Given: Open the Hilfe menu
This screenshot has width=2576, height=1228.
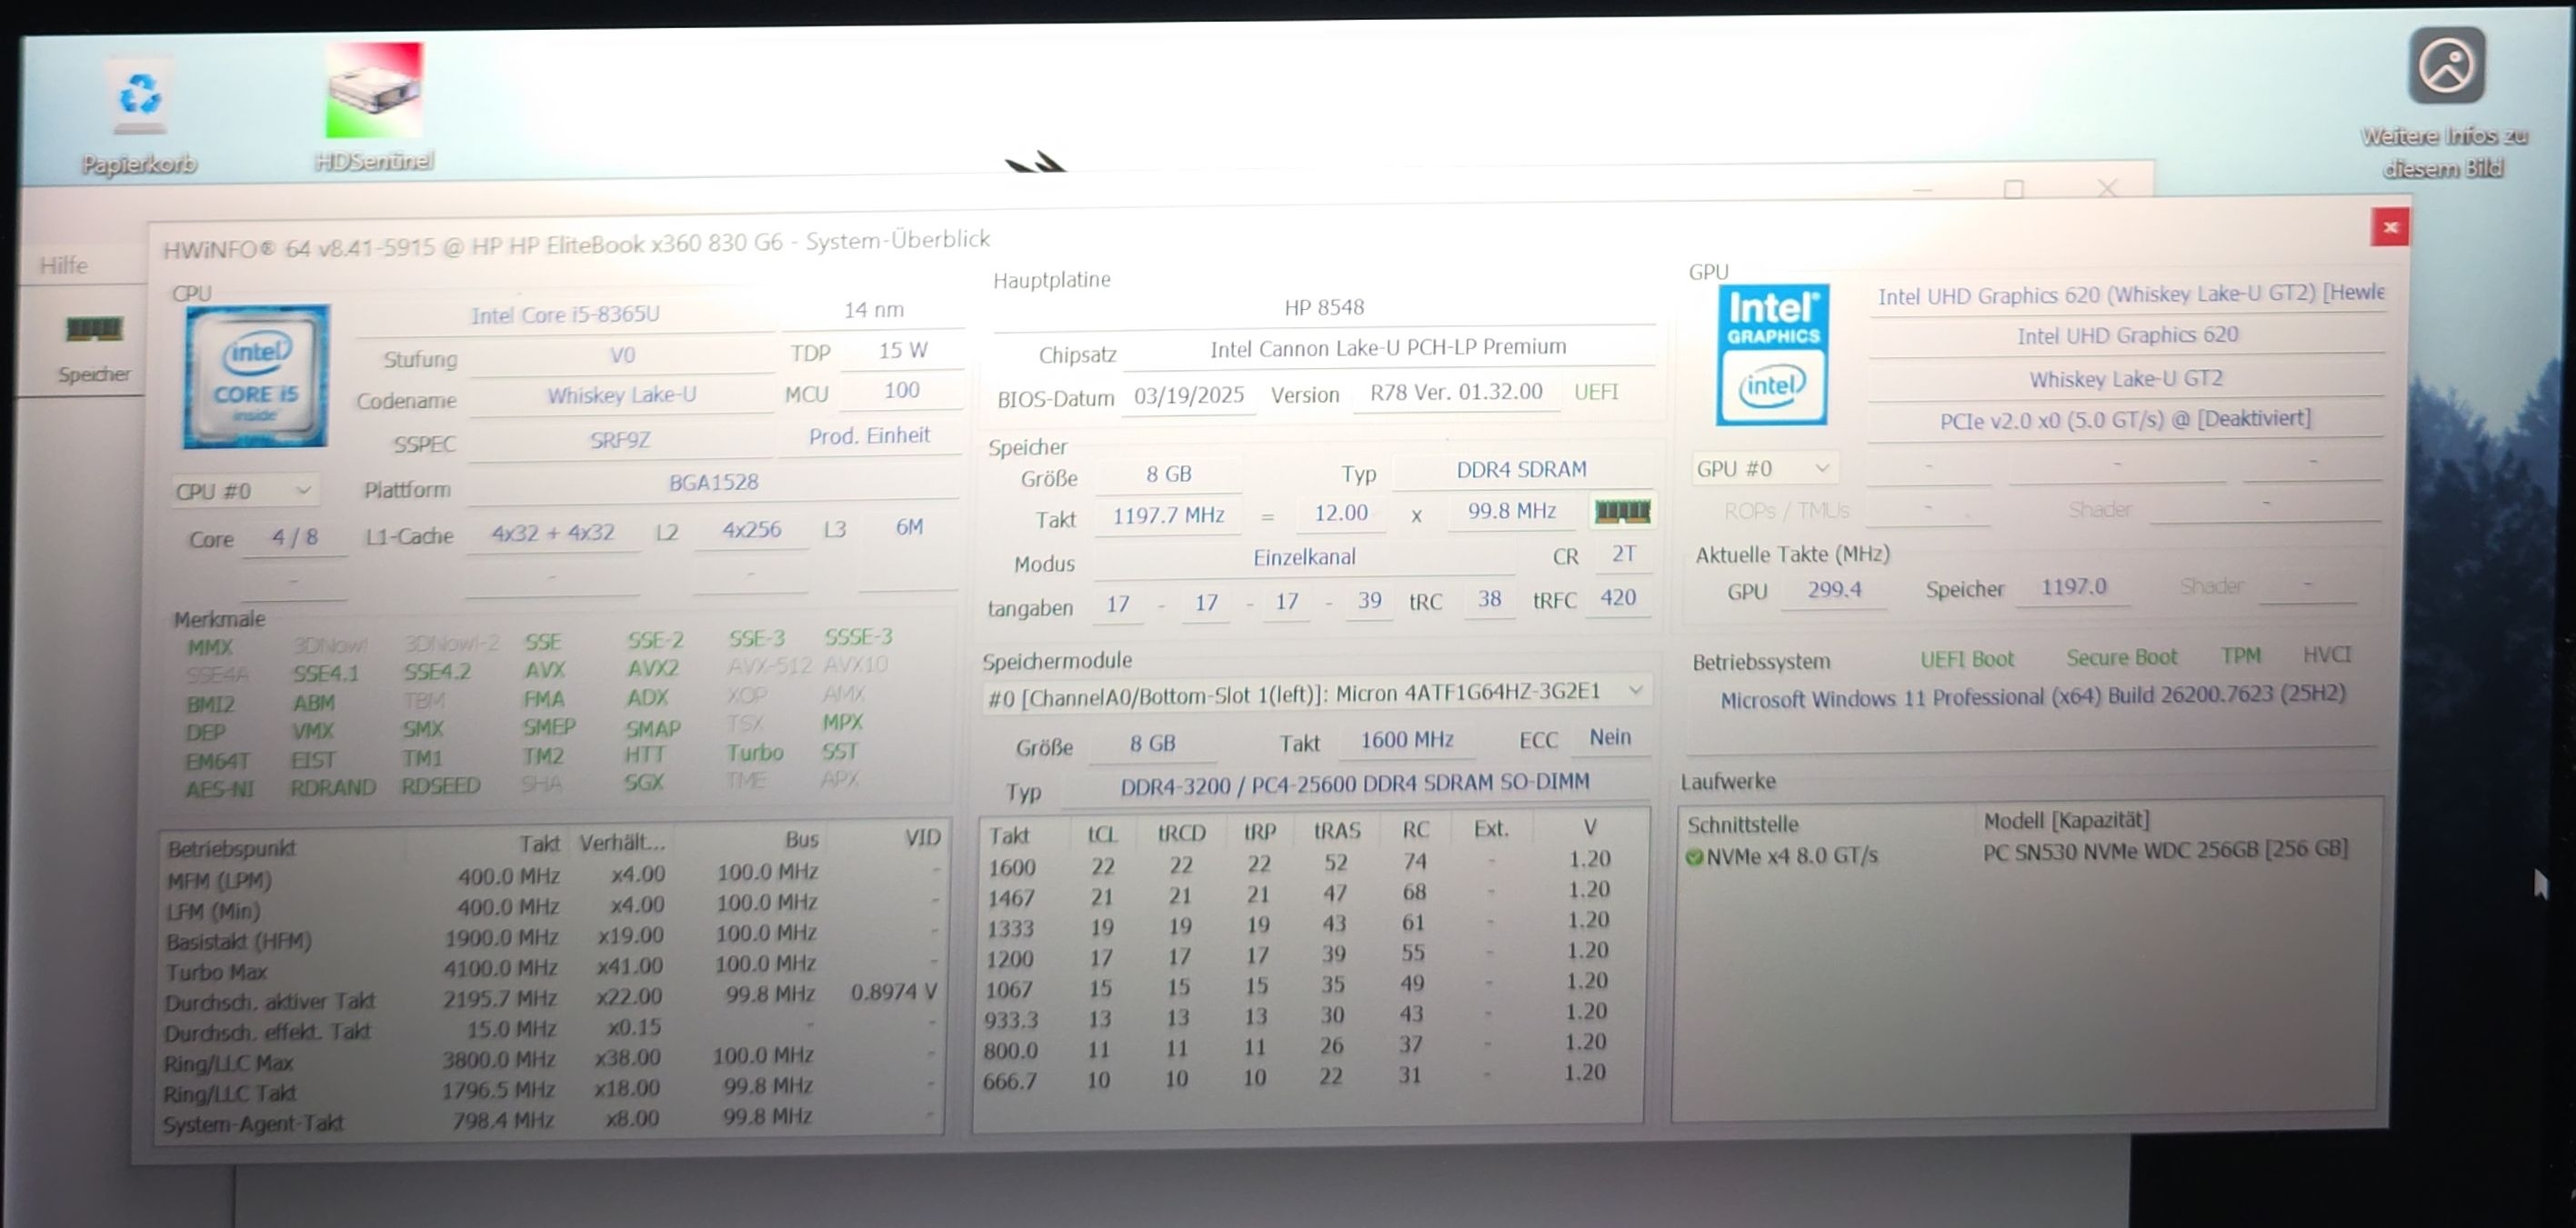Looking at the screenshot, I should click(x=64, y=265).
